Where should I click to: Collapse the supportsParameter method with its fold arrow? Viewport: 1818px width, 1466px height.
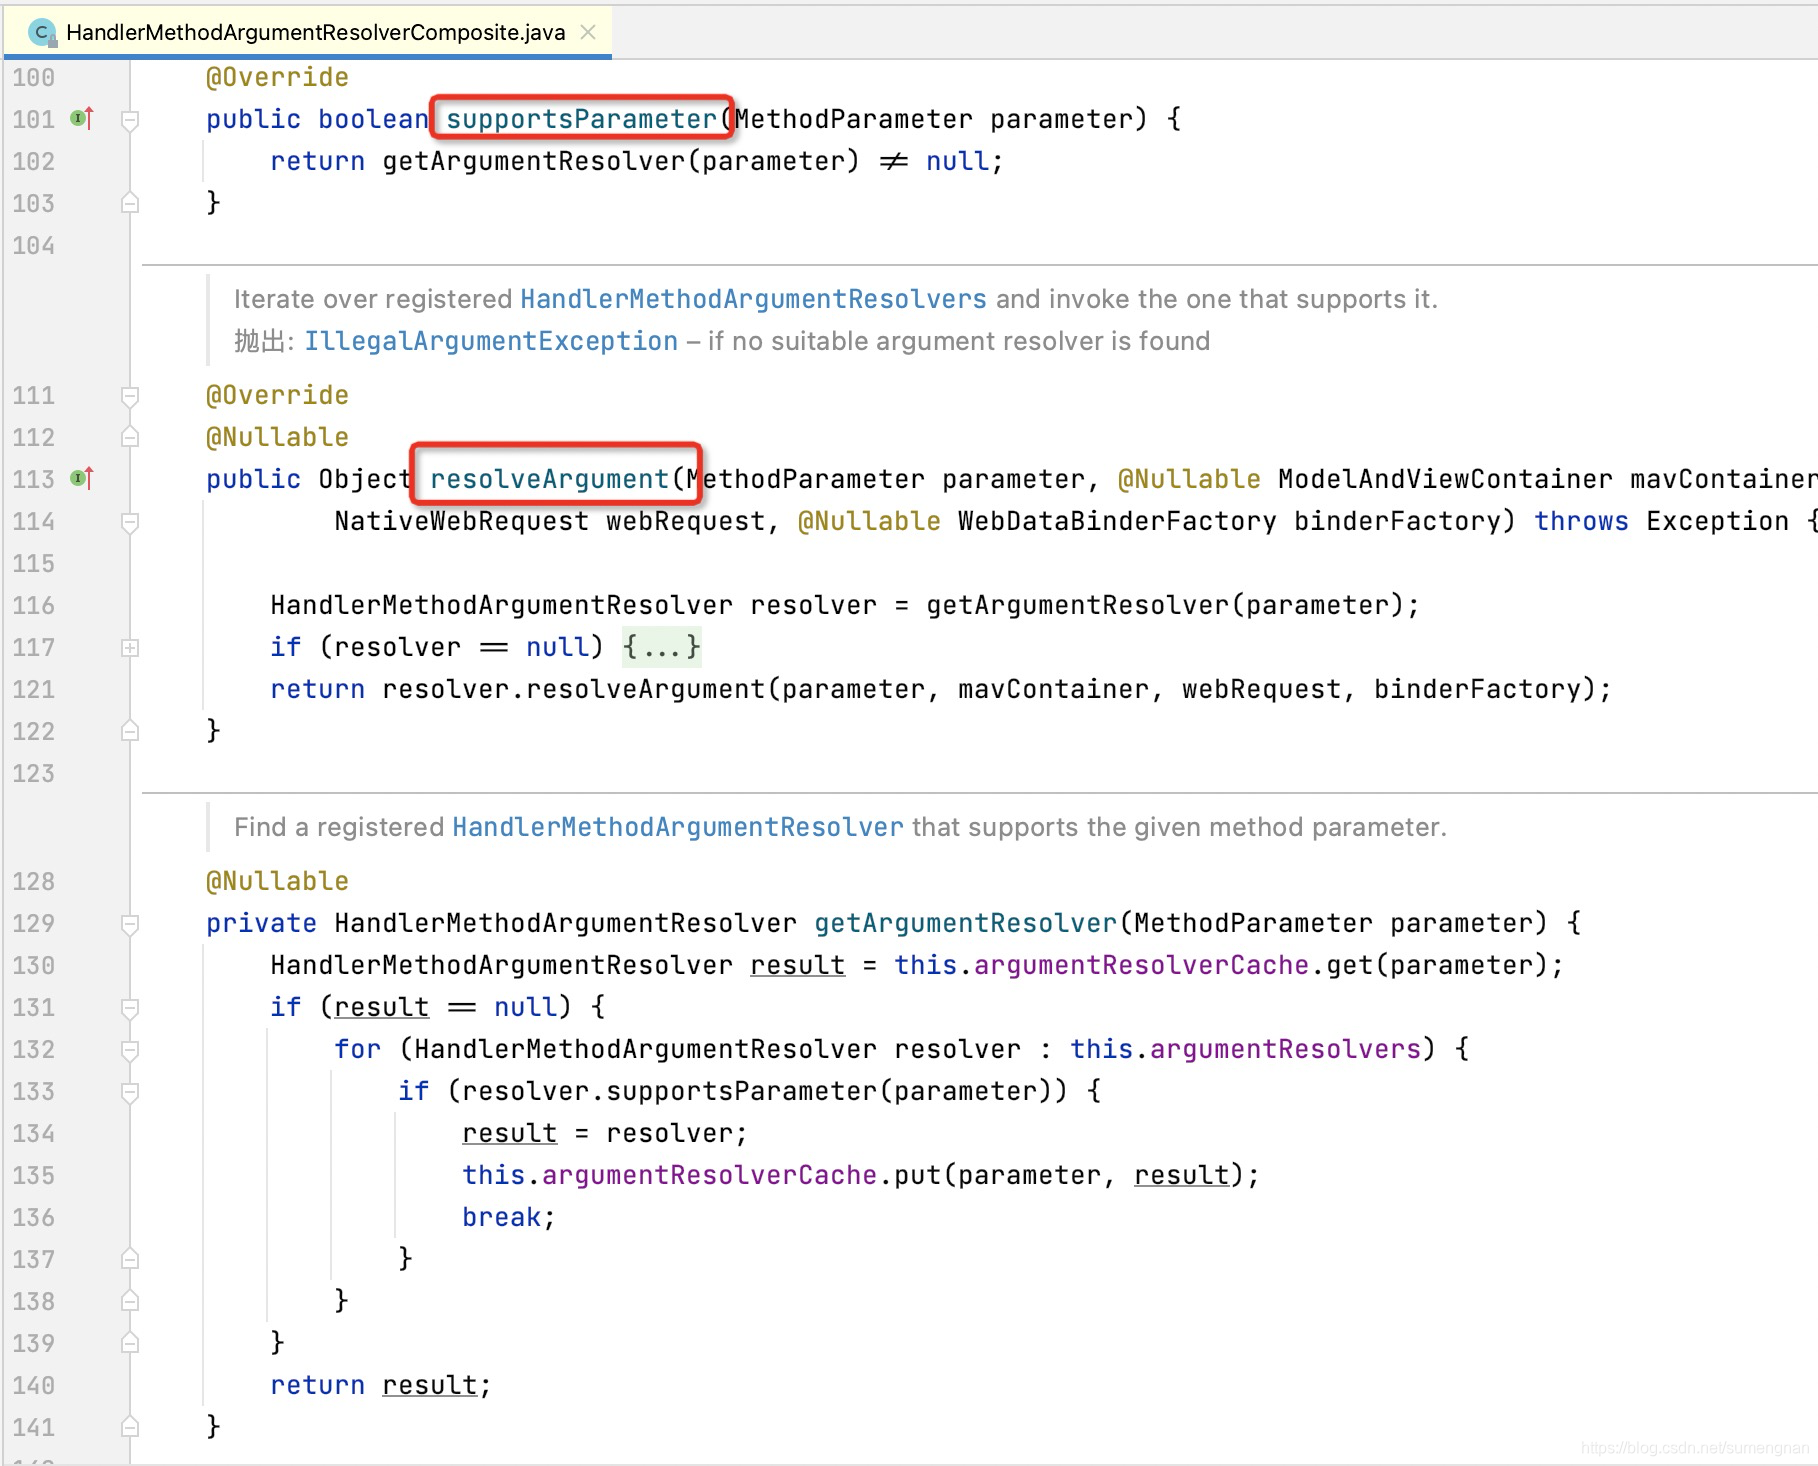[130, 119]
